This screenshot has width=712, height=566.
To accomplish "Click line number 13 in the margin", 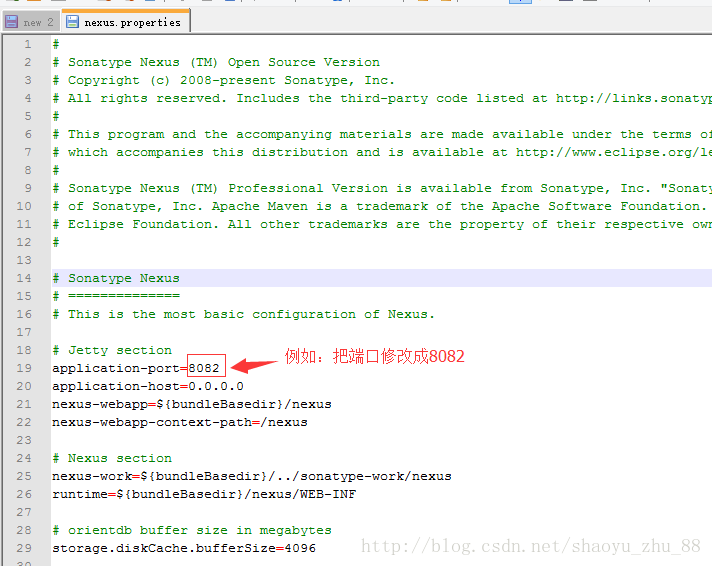I will pos(24,260).
